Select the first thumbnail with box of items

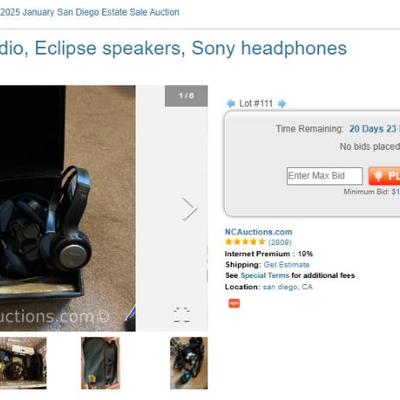coord(23,363)
